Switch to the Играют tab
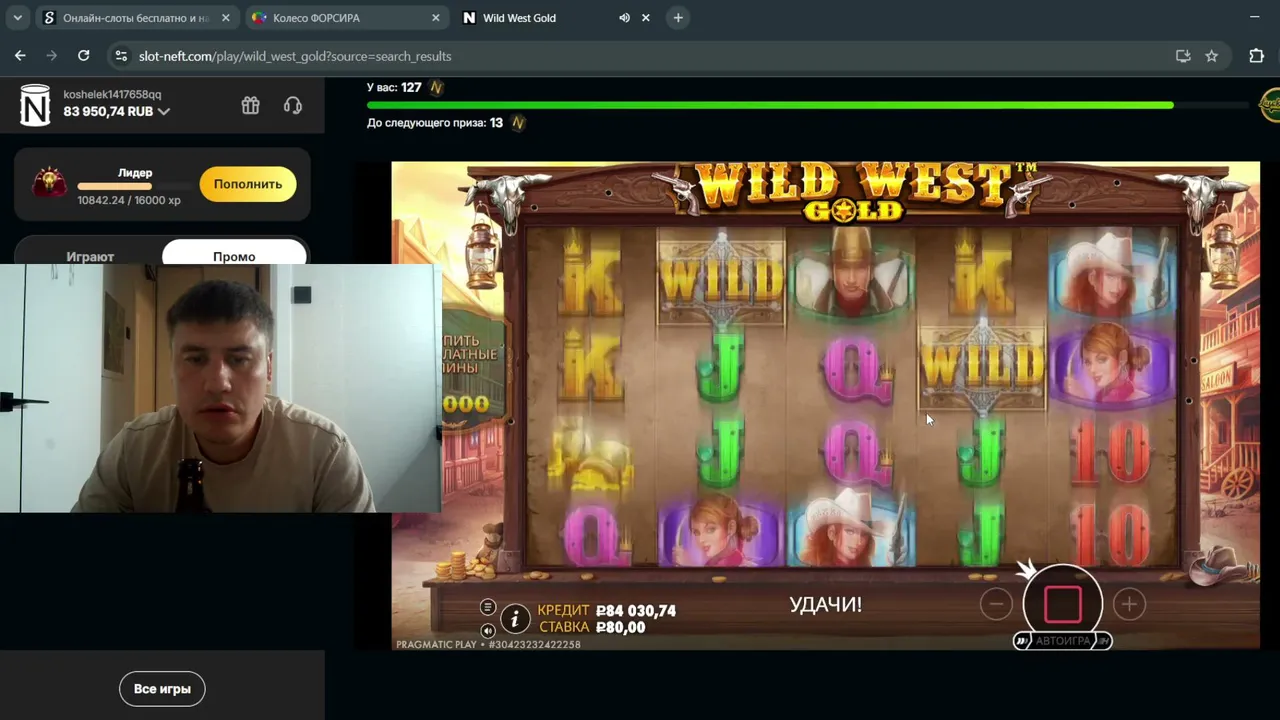Viewport: 1280px width, 720px height. point(90,257)
